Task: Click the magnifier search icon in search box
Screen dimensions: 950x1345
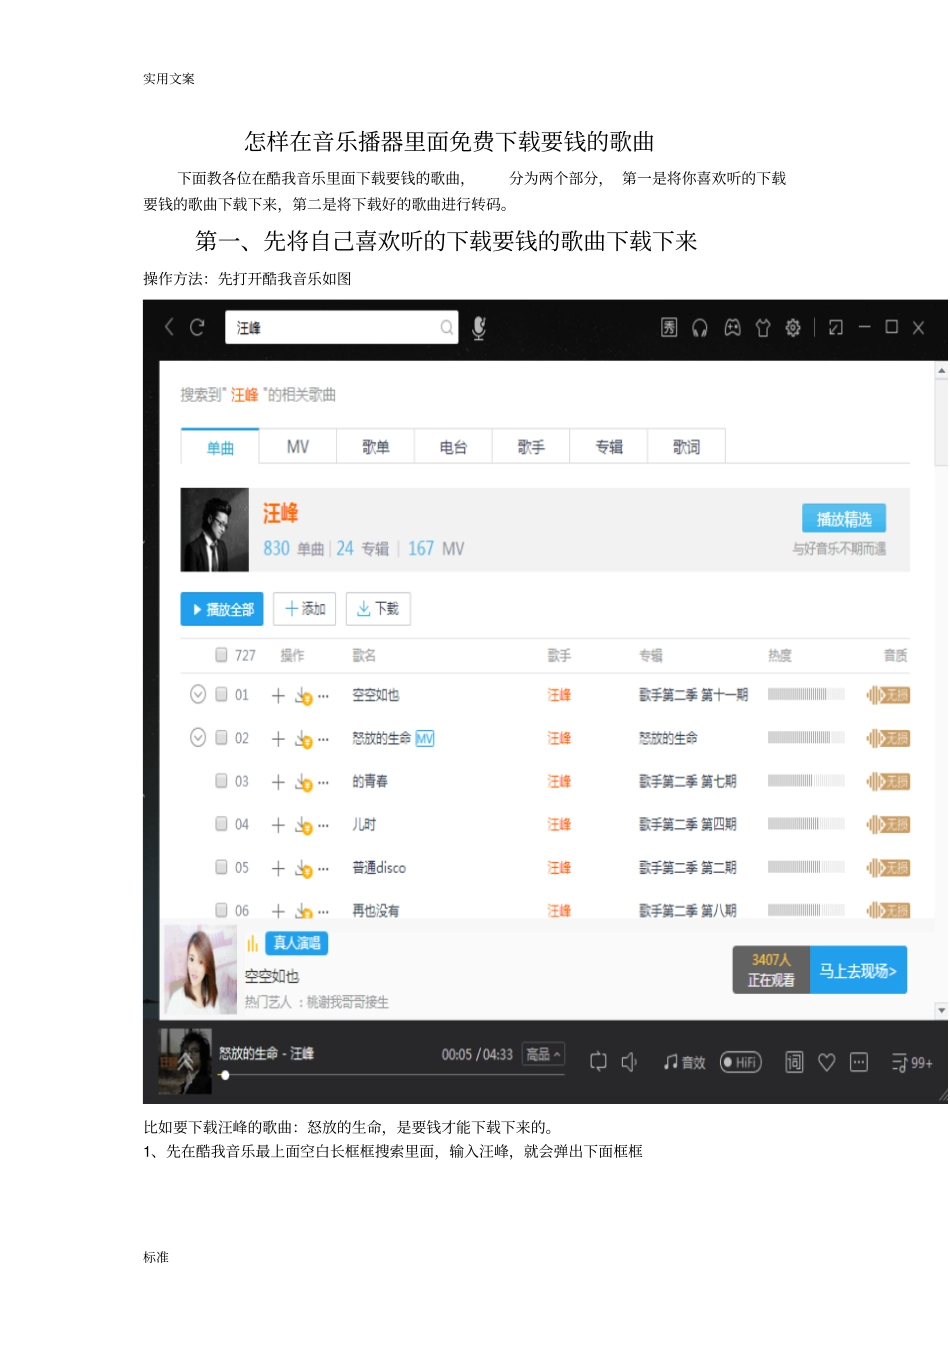Action: 446,327
